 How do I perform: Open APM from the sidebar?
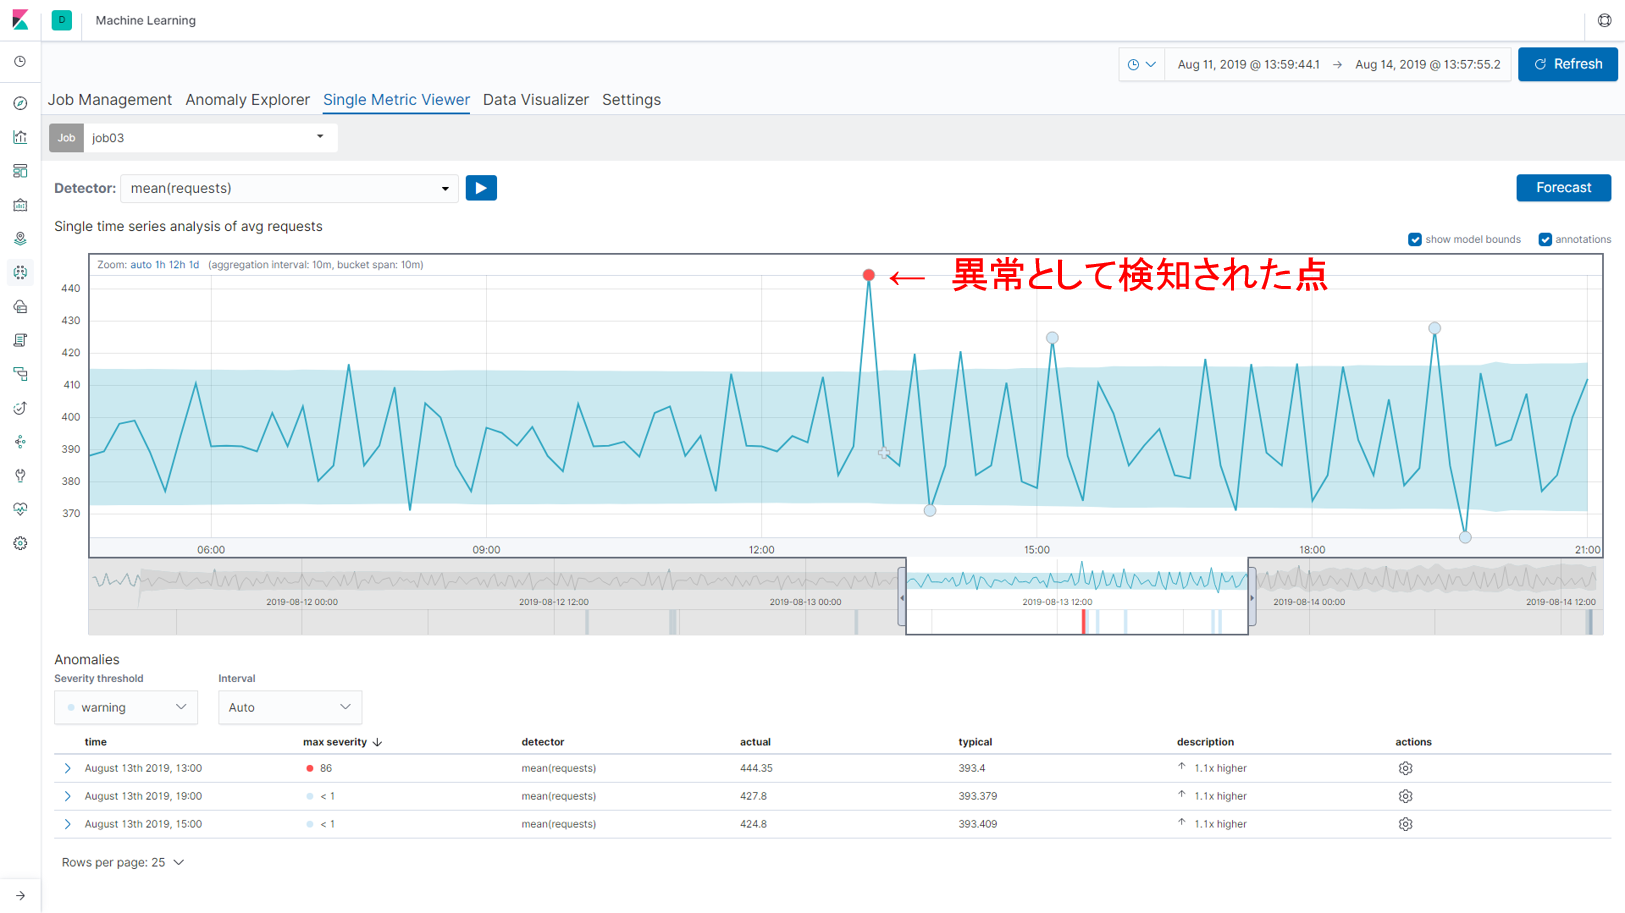[x=20, y=374]
